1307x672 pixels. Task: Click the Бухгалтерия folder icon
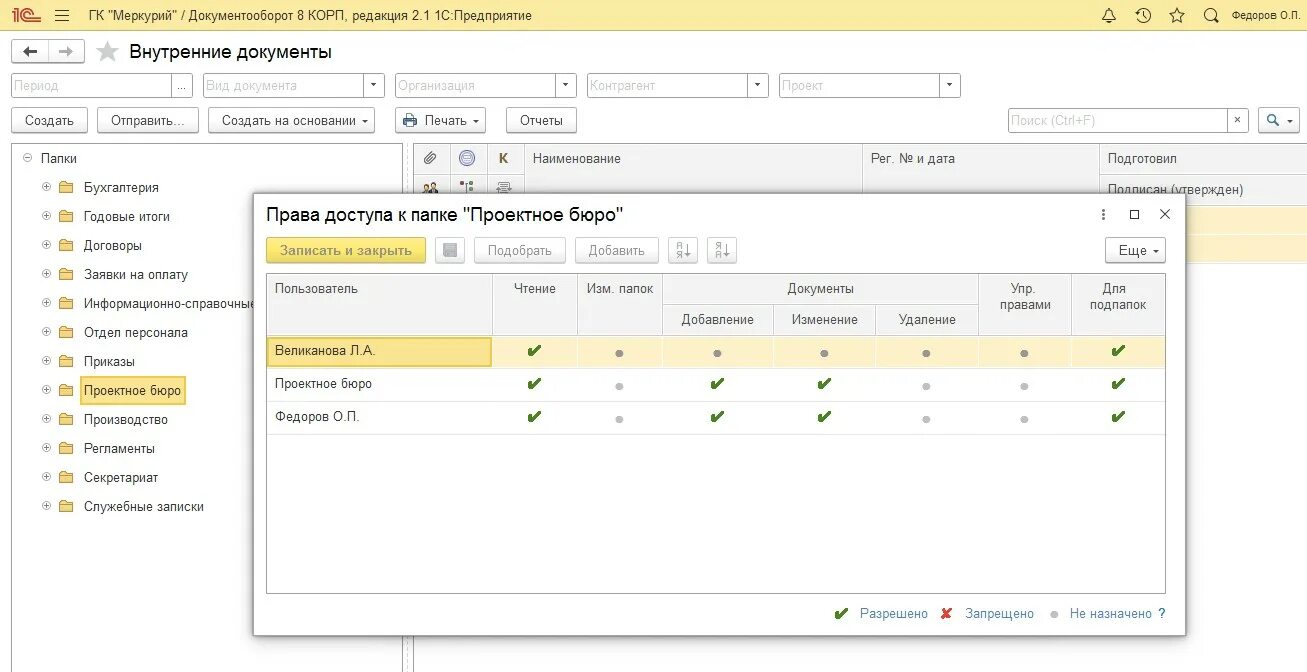[x=66, y=187]
